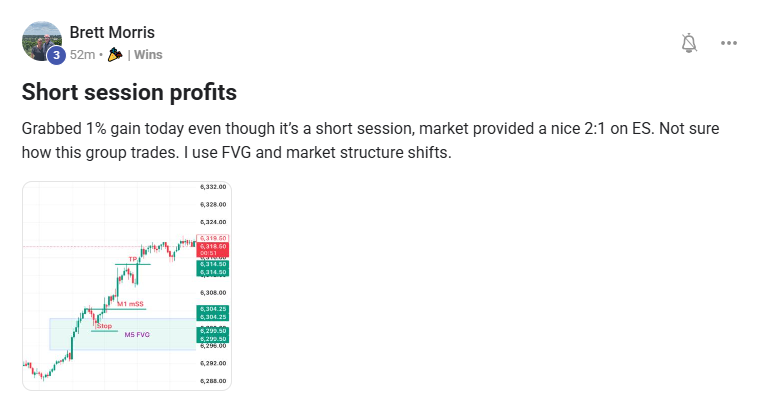This screenshot has height=402, width=765.
Task: Toggle the notification bell for this post
Action: pos(689,43)
